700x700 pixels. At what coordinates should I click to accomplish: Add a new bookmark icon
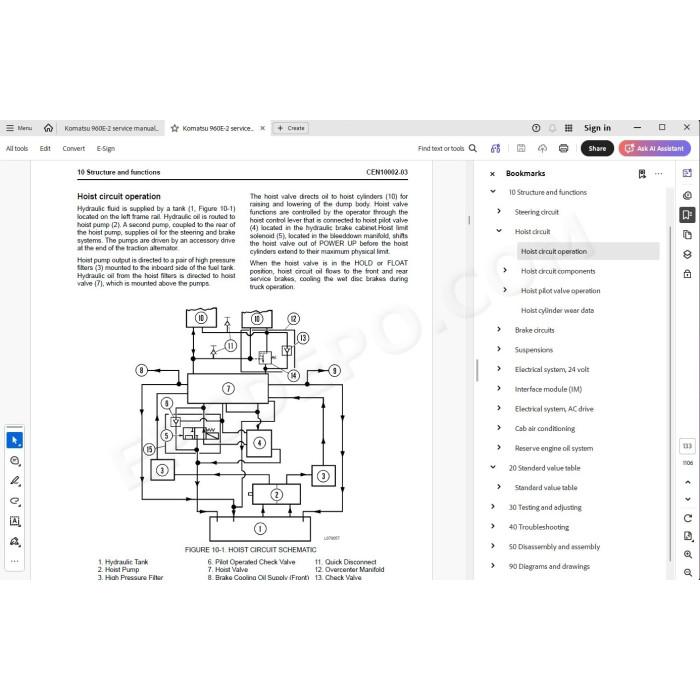tap(642, 174)
